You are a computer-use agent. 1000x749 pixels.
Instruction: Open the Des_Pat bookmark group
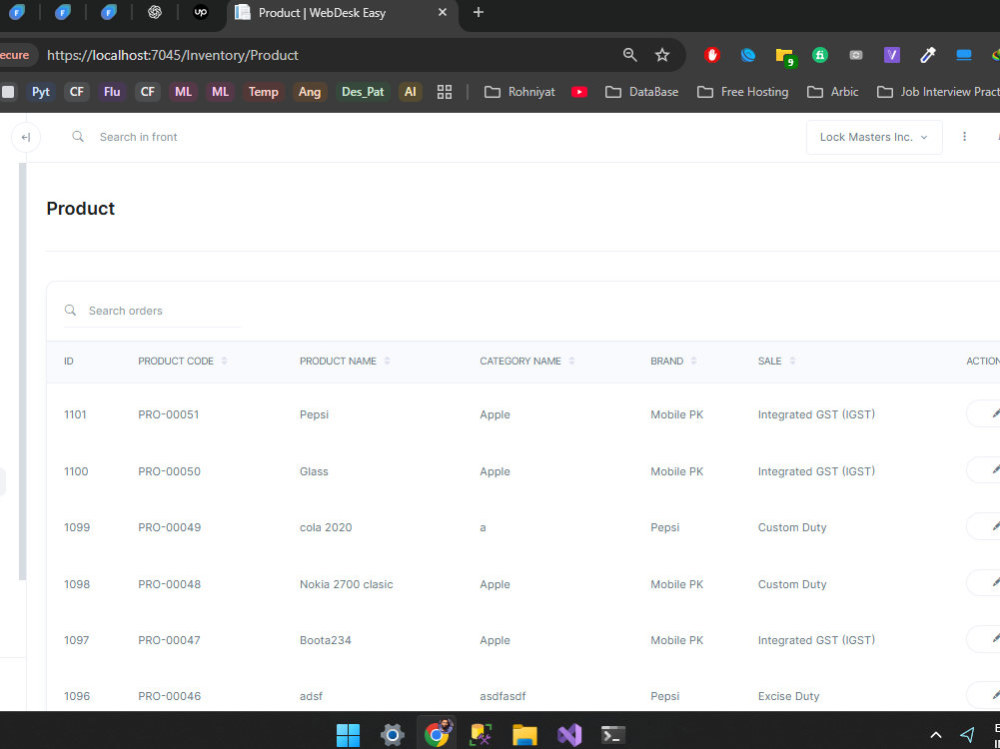click(x=363, y=92)
